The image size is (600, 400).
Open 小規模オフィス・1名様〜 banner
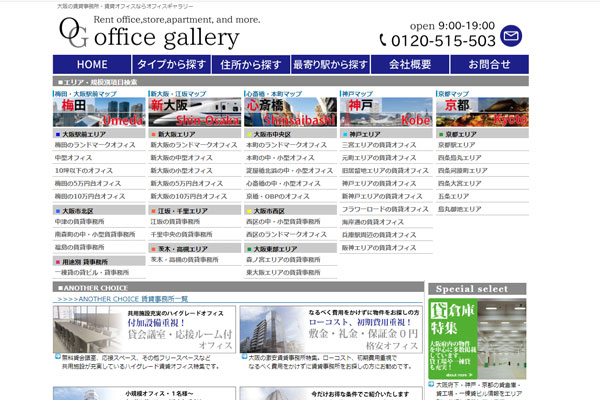tap(144, 393)
